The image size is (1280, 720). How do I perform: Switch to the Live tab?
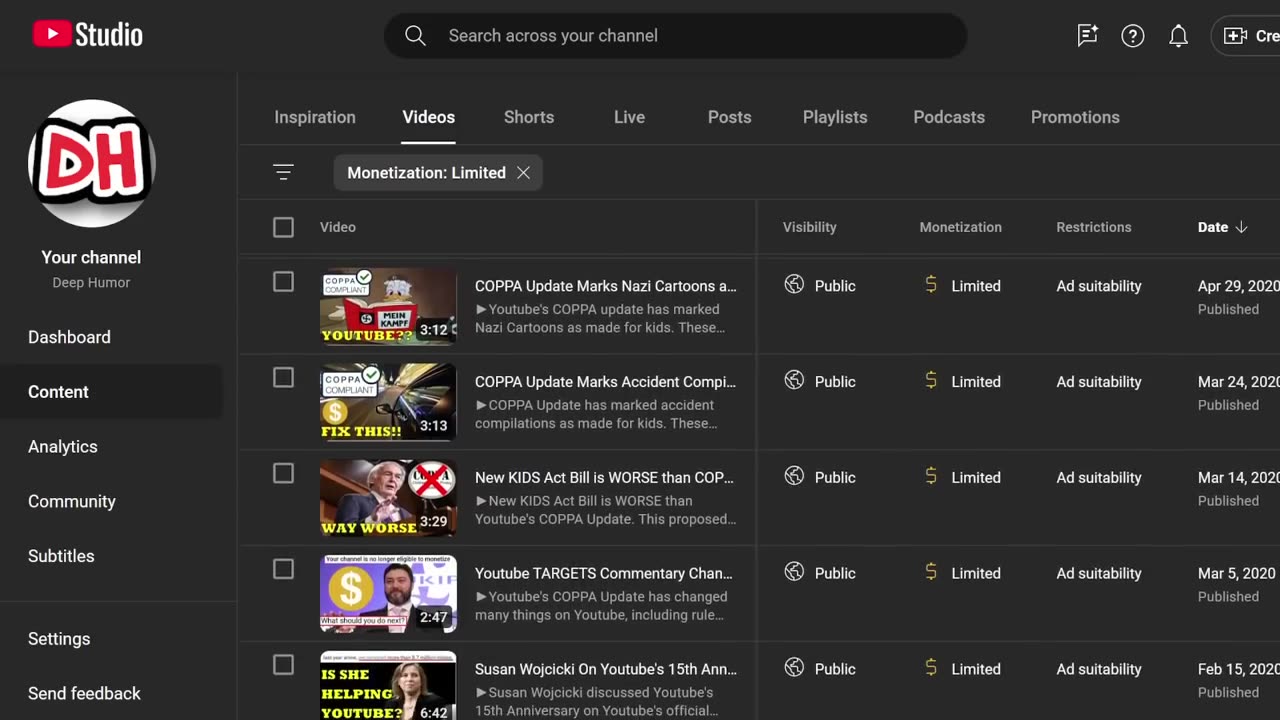[x=629, y=117]
